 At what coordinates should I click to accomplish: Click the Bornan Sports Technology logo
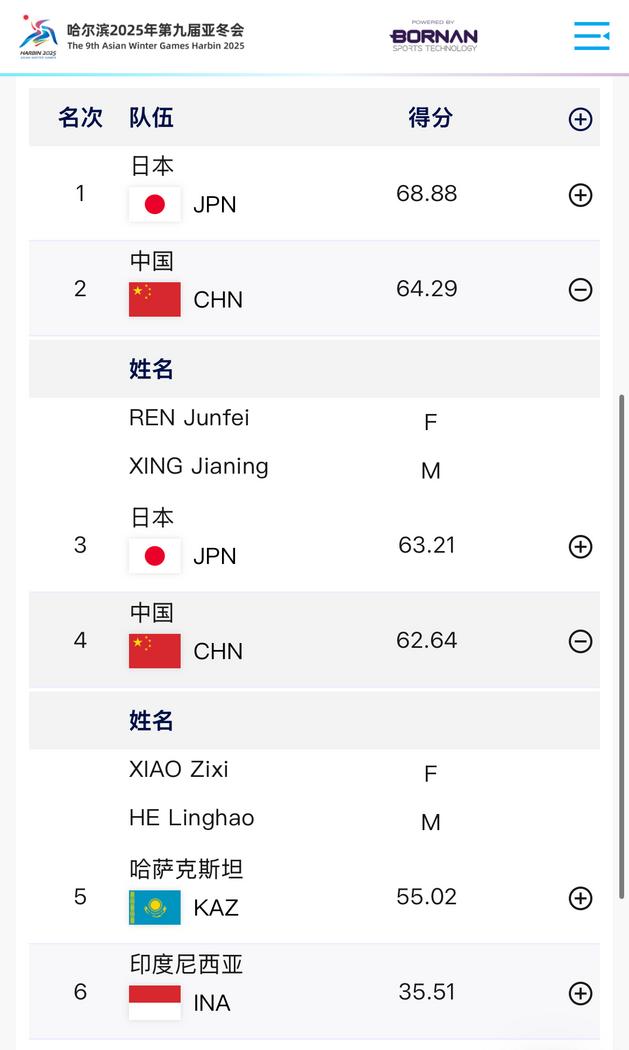[434, 37]
